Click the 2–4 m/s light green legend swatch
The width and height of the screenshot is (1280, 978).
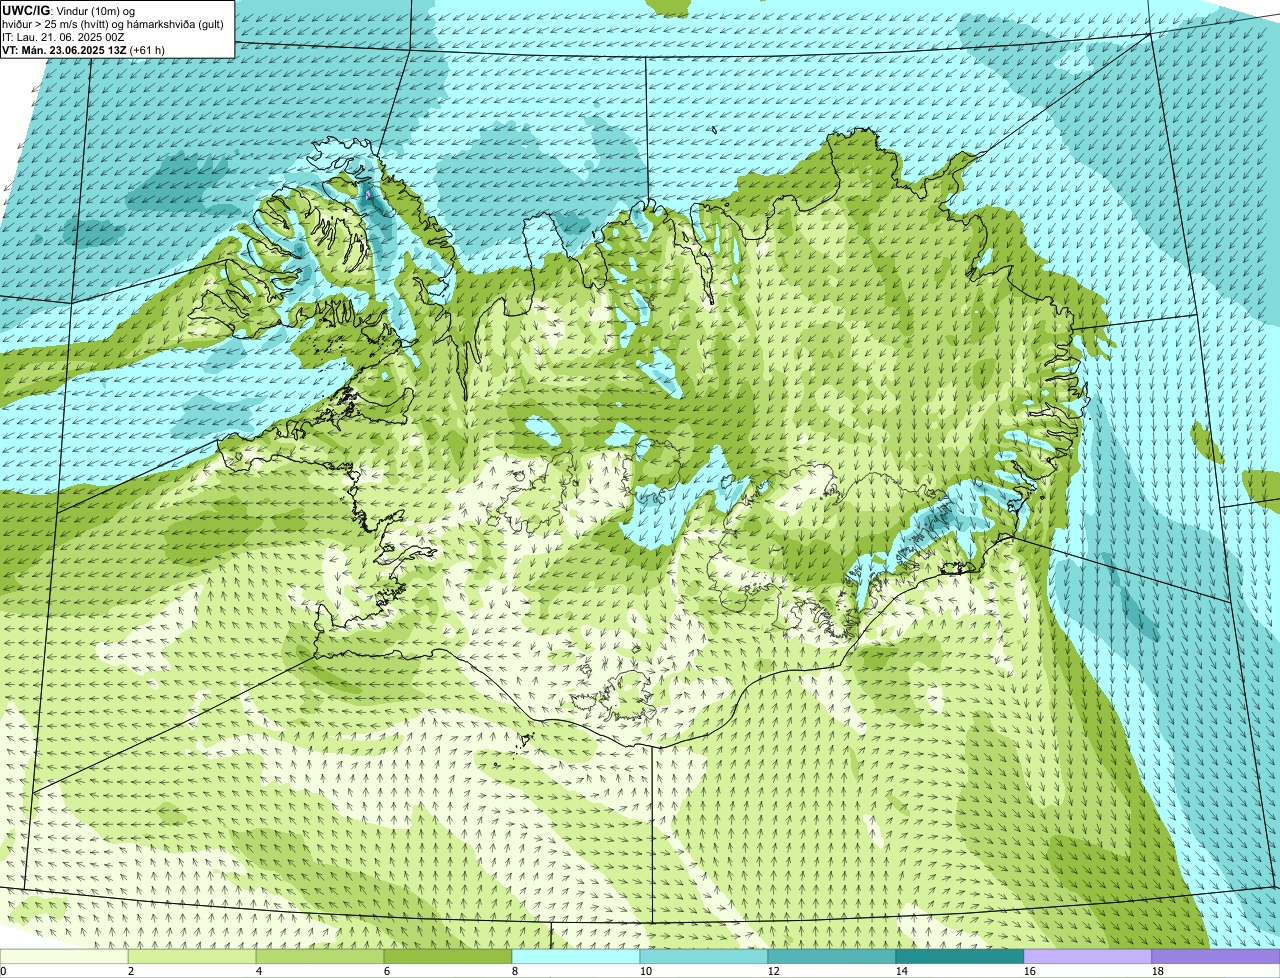click(x=192, y=956)
